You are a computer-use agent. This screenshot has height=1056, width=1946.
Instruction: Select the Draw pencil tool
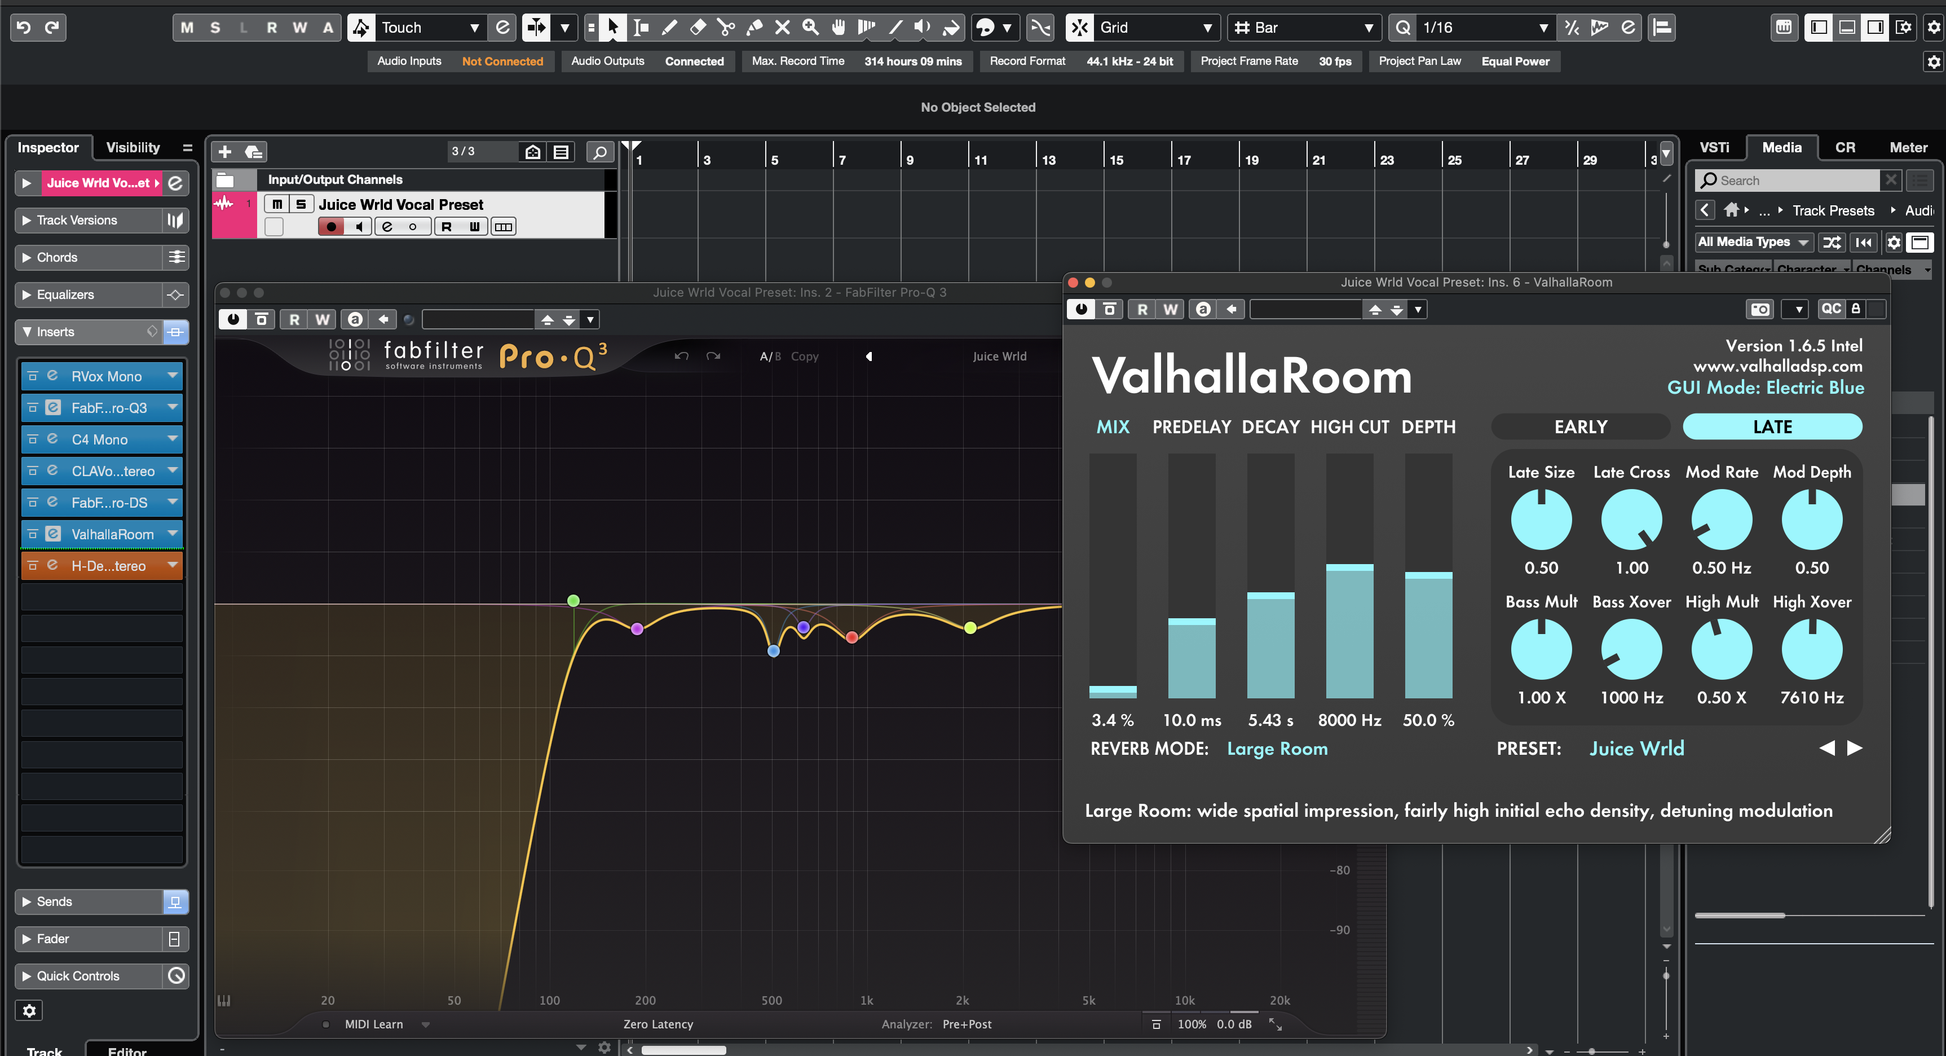tap(669, 28)
